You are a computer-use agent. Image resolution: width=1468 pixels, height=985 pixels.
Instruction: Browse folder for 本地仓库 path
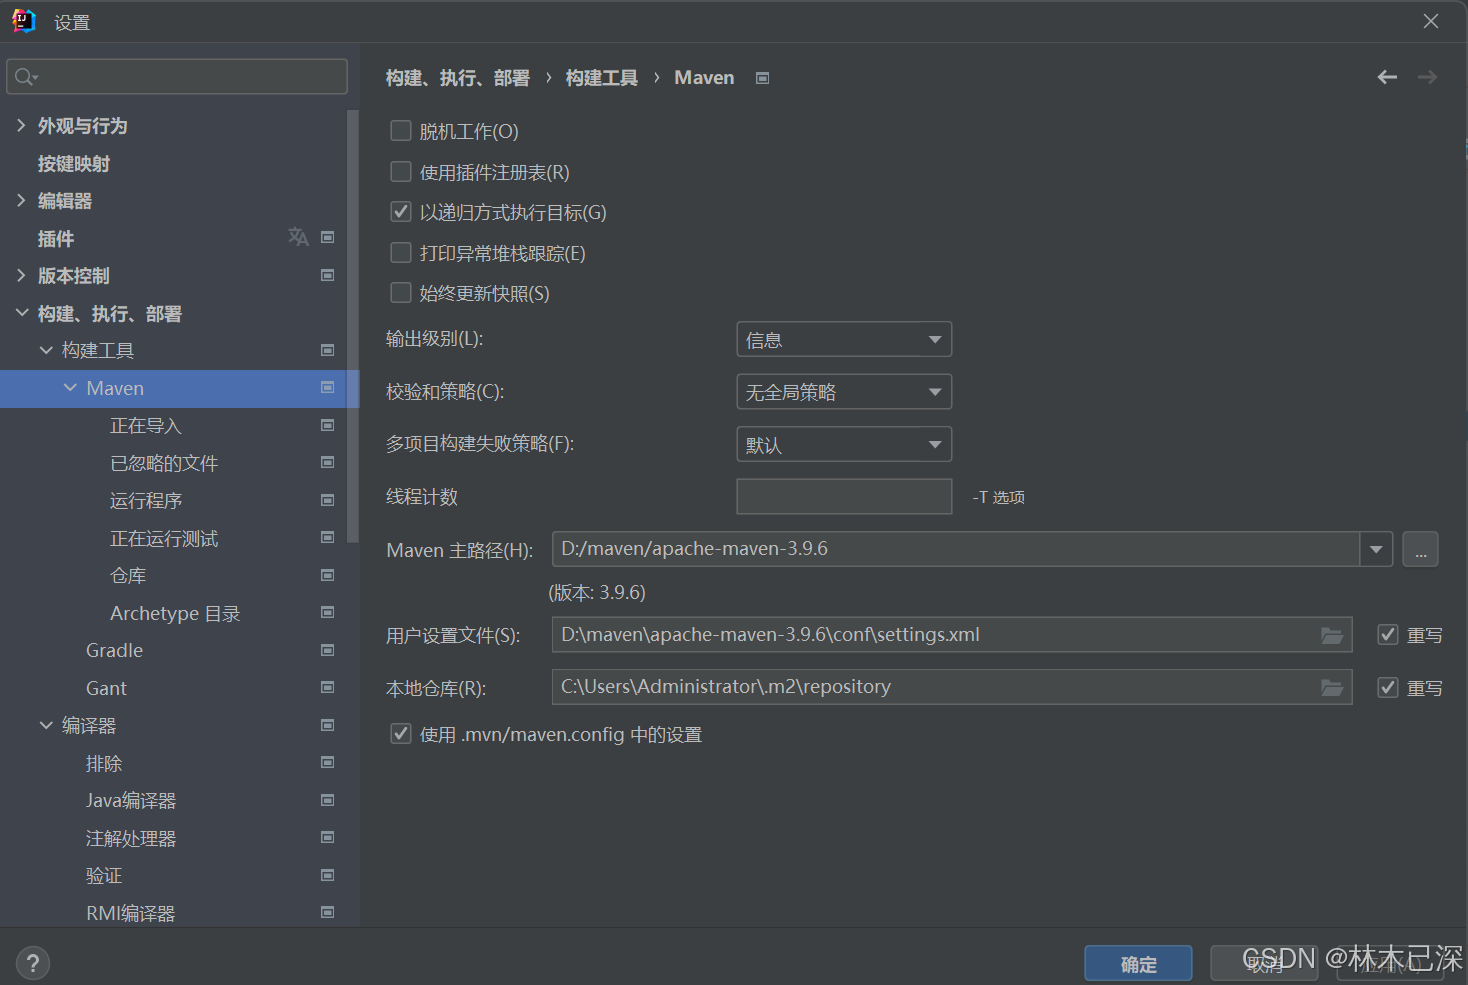[x=1332, y=687]
